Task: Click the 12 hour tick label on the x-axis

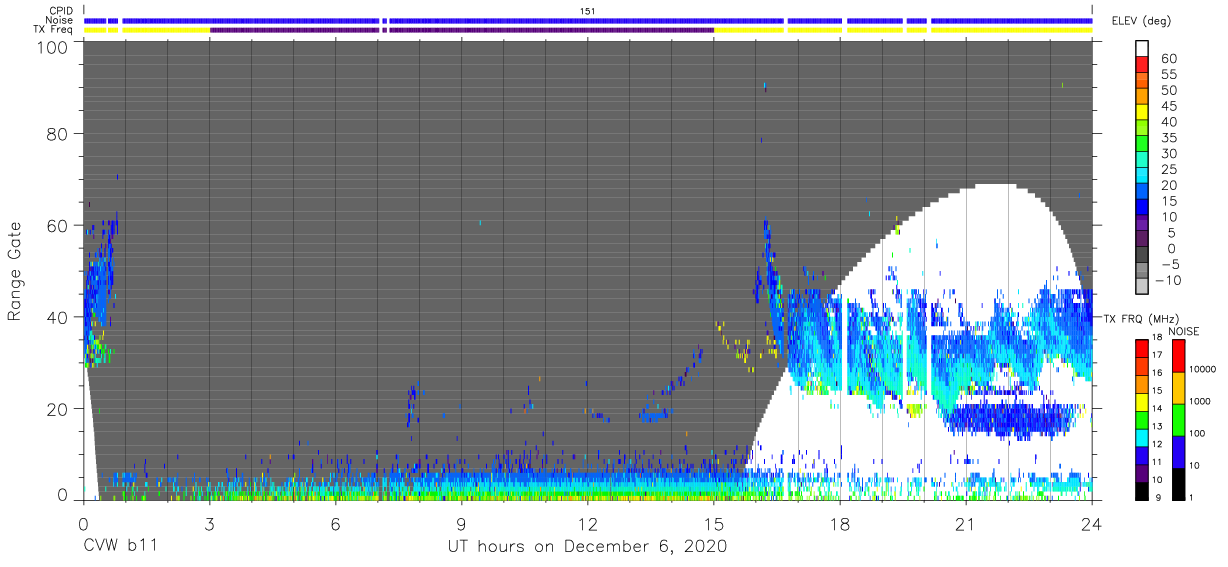Action: point(588,524)
